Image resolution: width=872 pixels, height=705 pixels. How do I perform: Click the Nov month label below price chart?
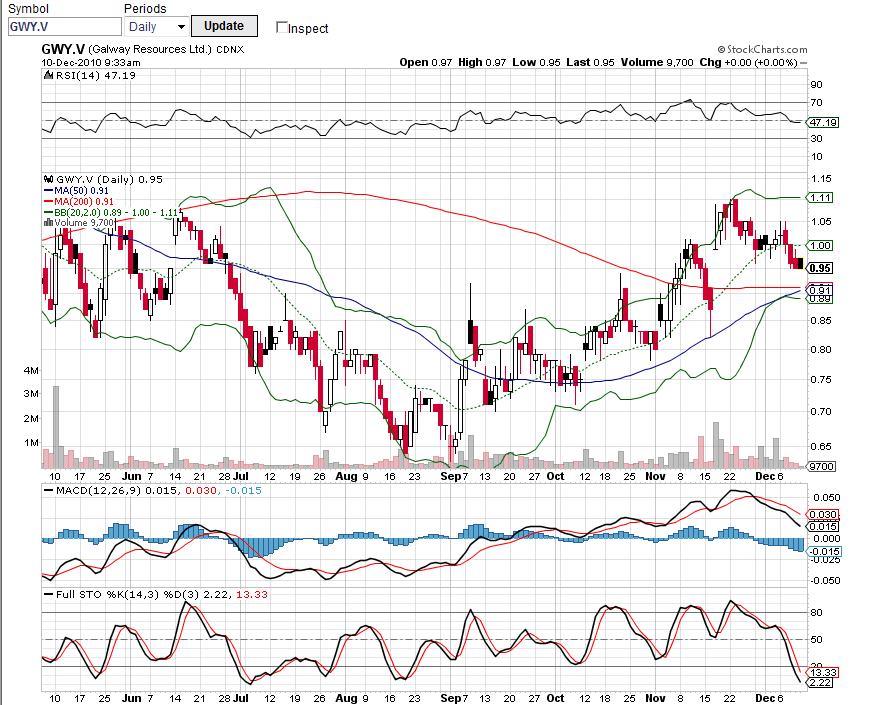(656, 476)
